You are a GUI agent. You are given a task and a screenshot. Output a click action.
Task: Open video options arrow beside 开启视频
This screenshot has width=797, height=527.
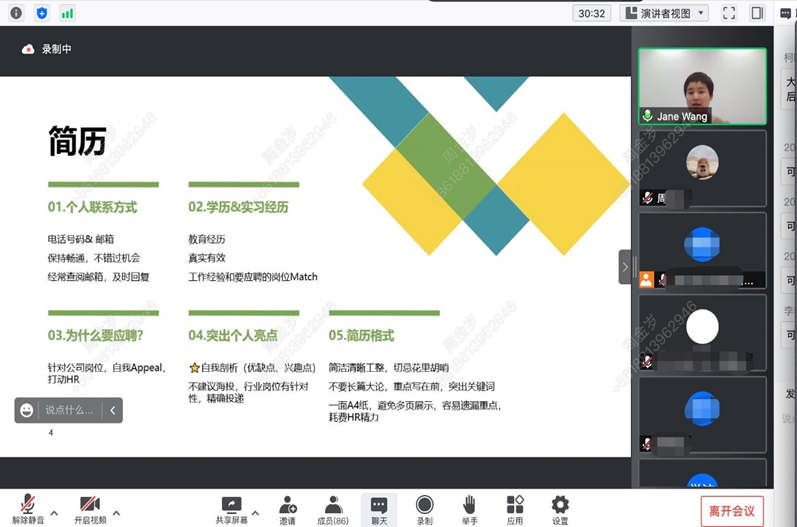pos(116,513)
